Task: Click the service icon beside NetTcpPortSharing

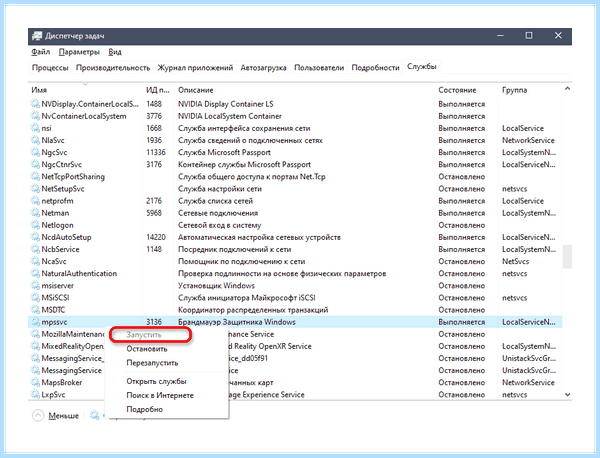Action: click(35, 176)
